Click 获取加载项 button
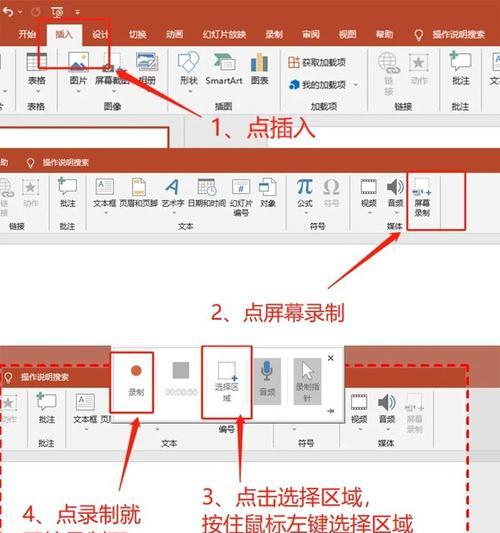500x533 pixels. pos(317,62)
